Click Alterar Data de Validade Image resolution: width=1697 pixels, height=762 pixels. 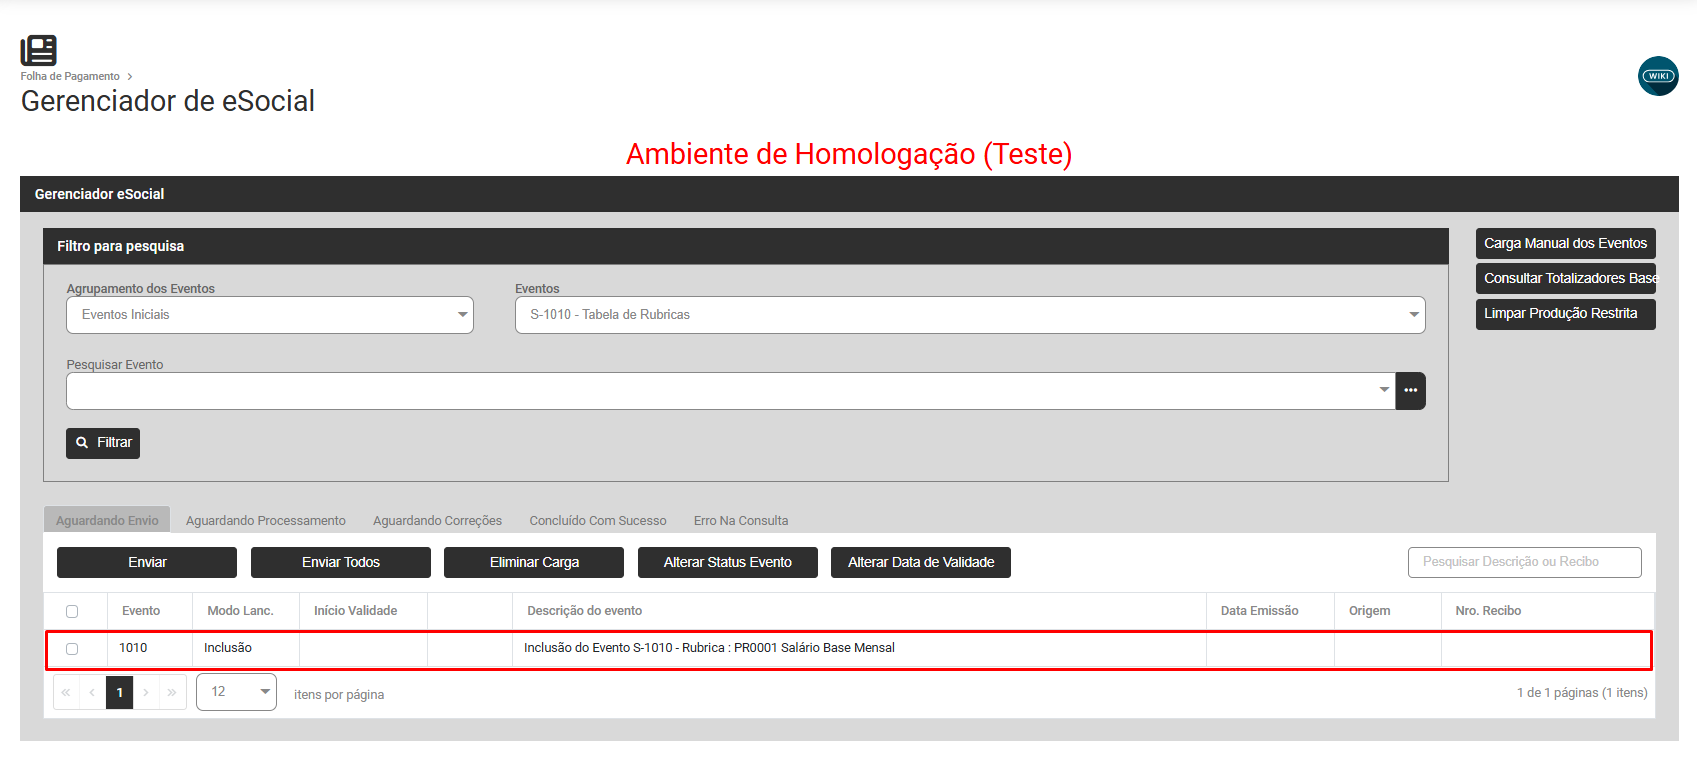click(921, 562)
